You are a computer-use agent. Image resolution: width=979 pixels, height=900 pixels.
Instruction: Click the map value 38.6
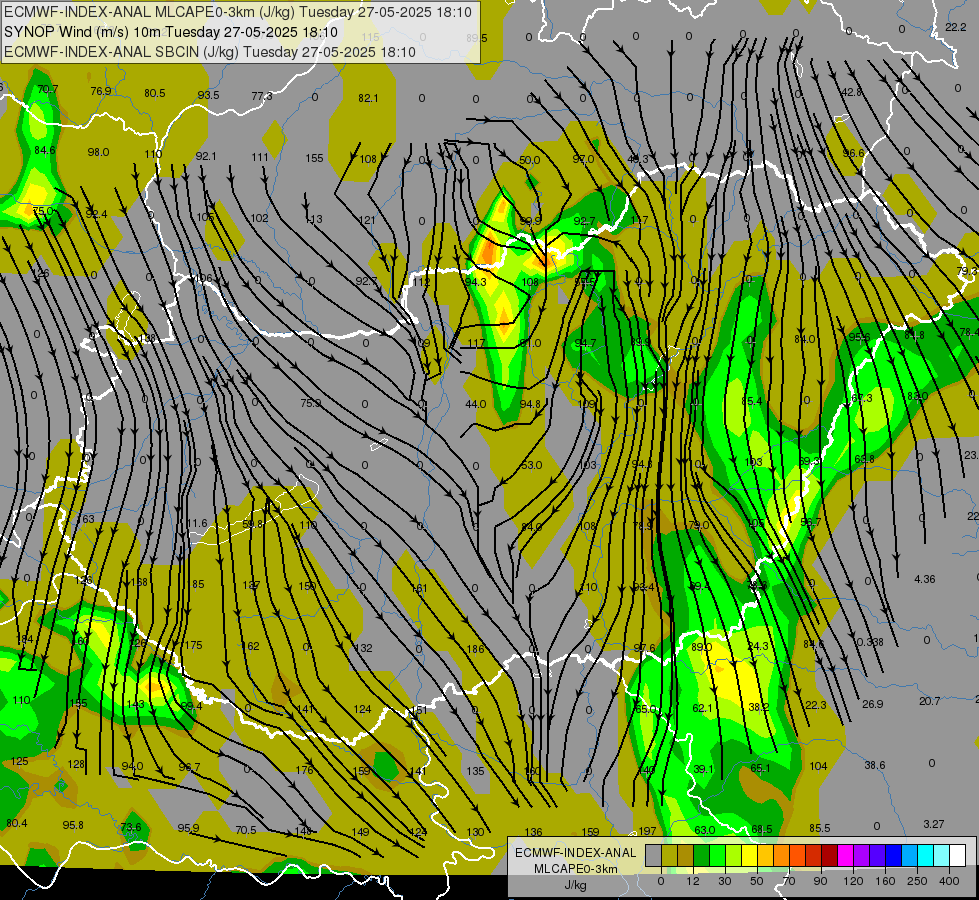875,765
